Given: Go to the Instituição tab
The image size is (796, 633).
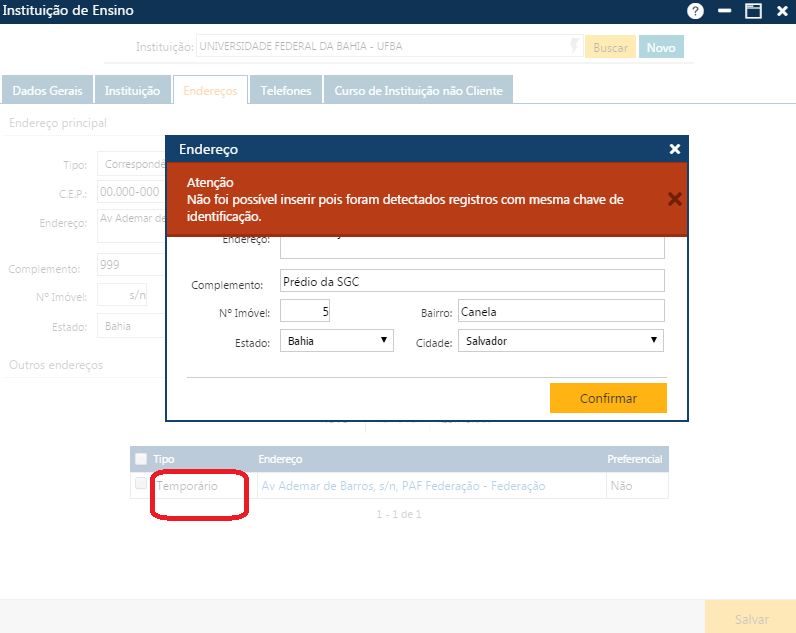Looking at the screenshot, I should pos(132,90).
